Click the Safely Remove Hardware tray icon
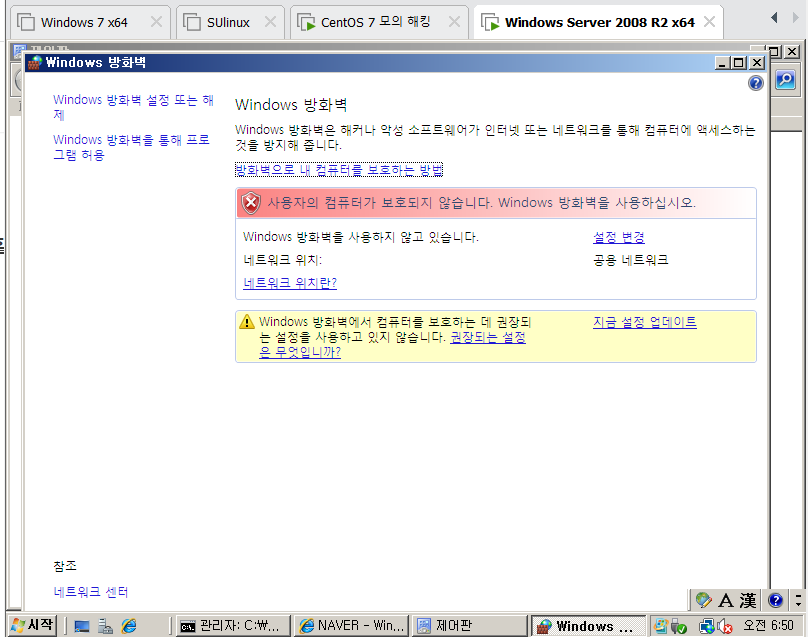The height and width of the screenshot is (637, 808). [678, 627]
